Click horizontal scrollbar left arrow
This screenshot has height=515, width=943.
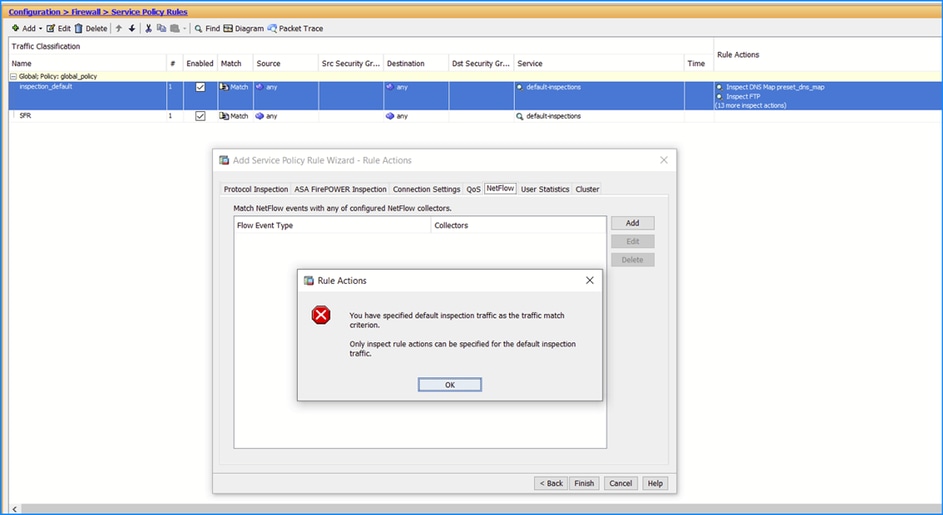14,509
